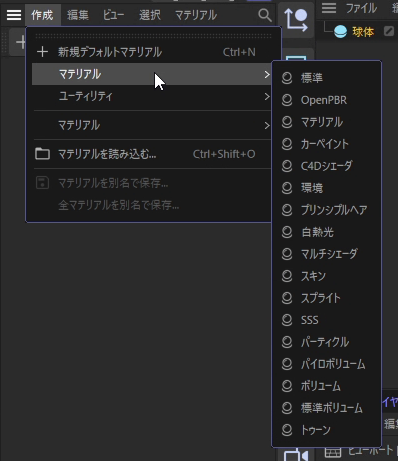Click the material icon next to SSS
The width and height of the screenshot is (398, 461).
[287, 320]
